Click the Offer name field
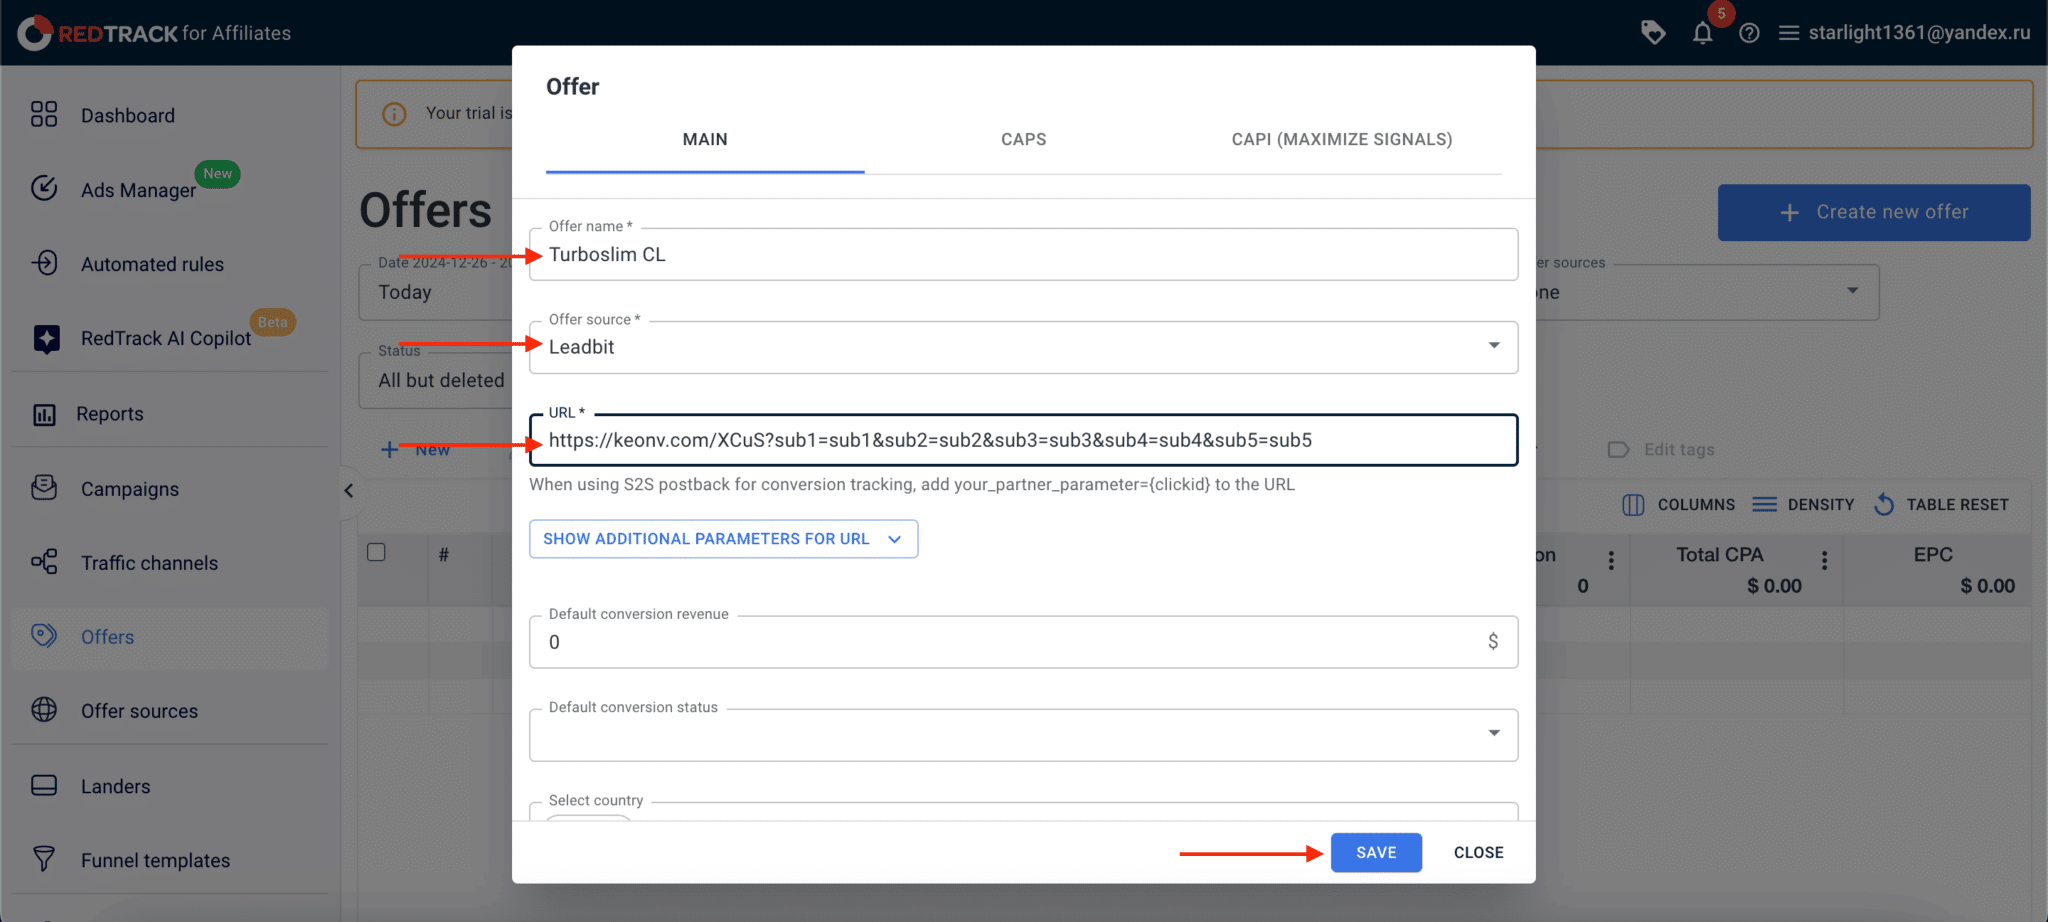2048x922 pixels. (x=1023, y=254)
